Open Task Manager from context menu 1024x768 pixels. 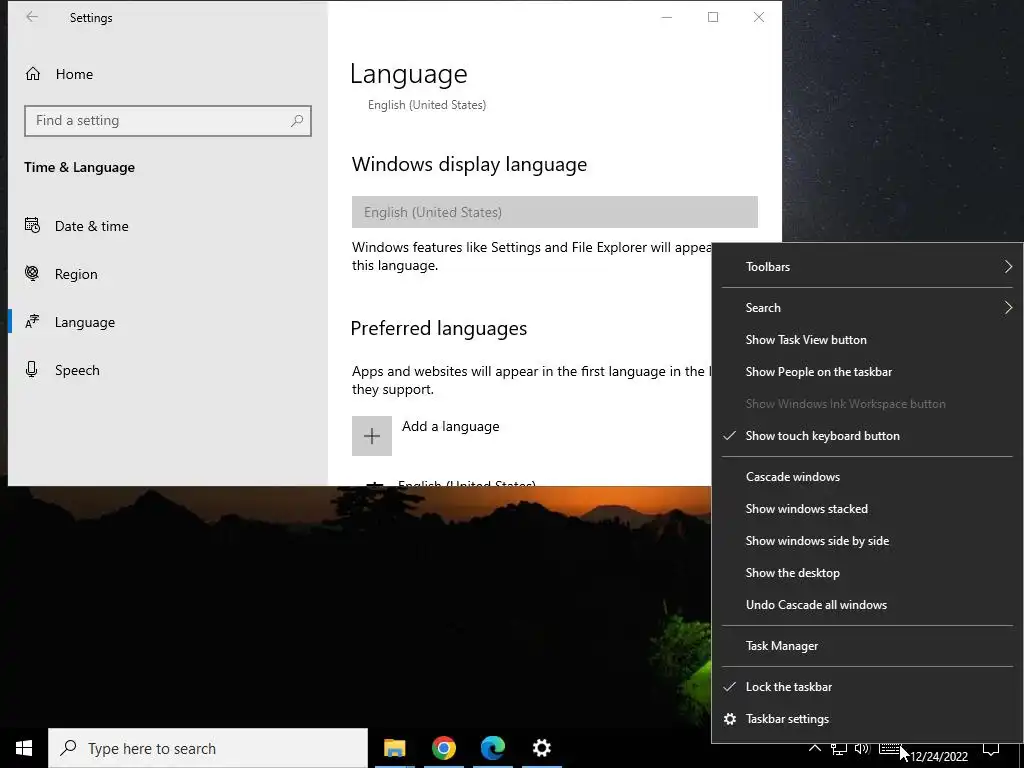click(x=867, y=646)
